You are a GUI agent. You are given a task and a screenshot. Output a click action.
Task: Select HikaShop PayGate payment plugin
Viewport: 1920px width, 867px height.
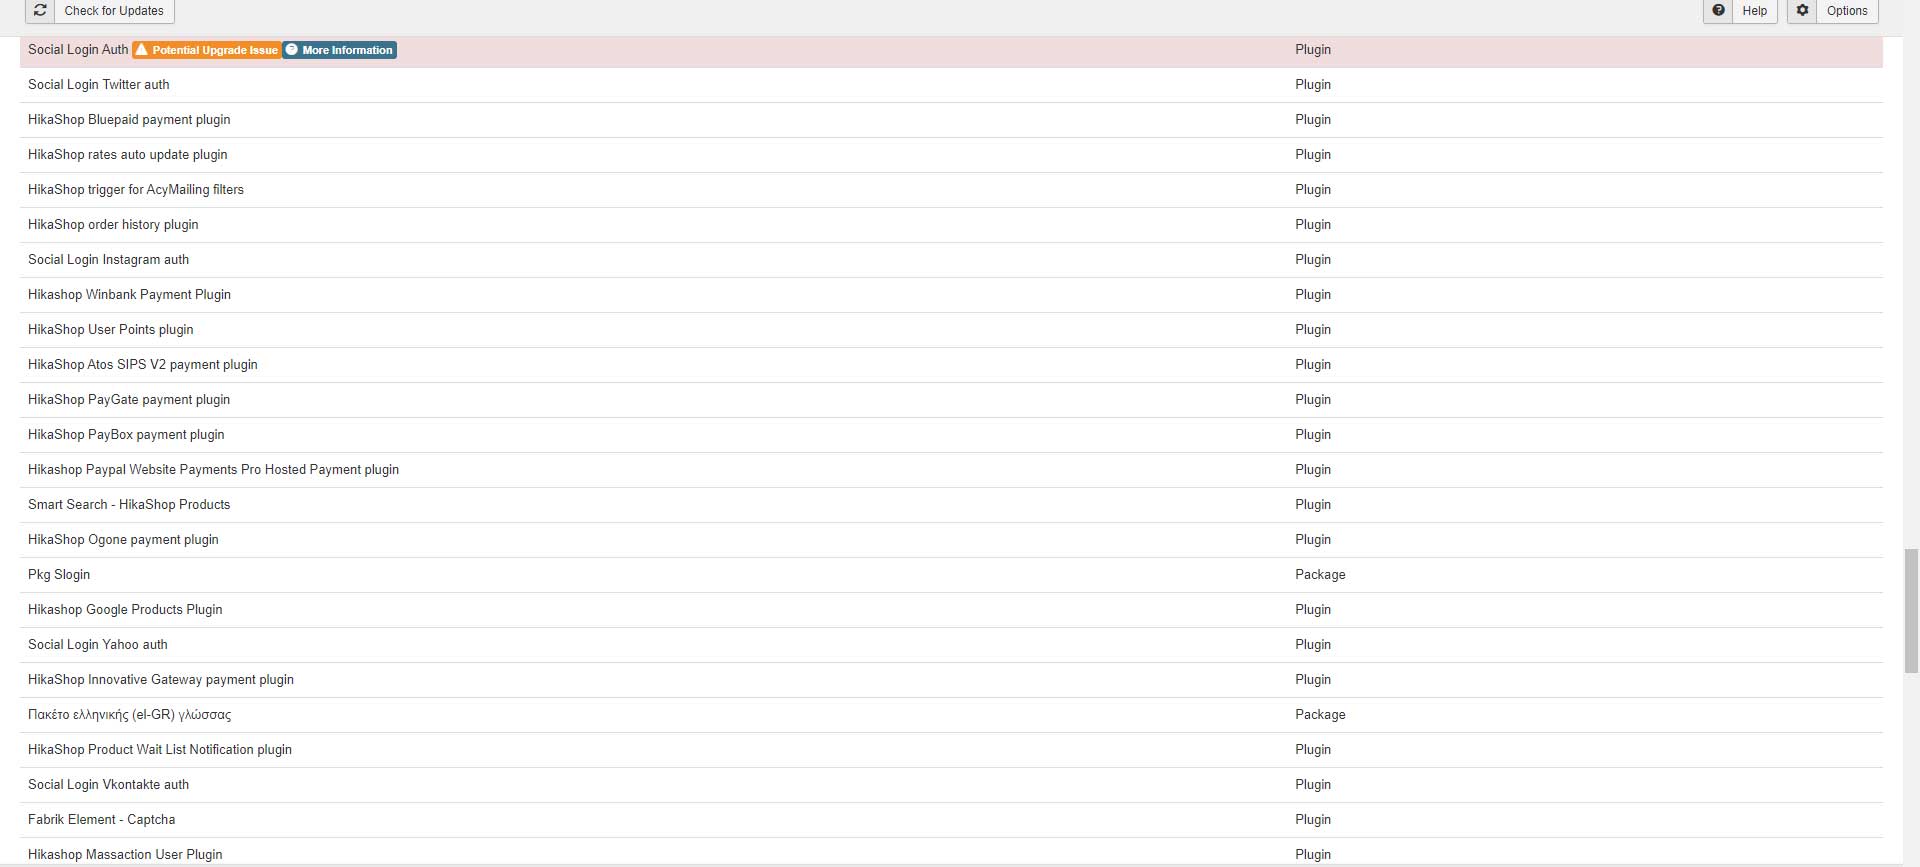coord(129,399)
